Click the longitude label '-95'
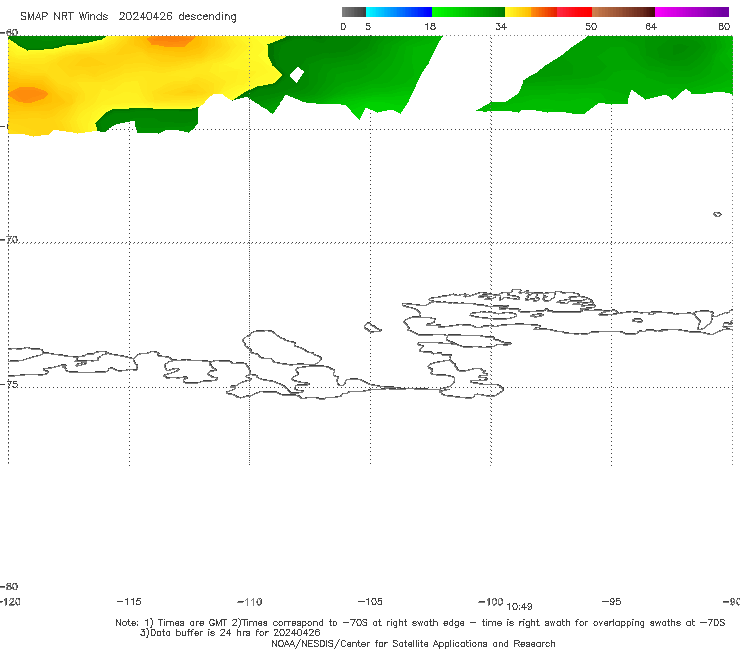The height and width of the screenshot is (650, 740). click(611, 601)
